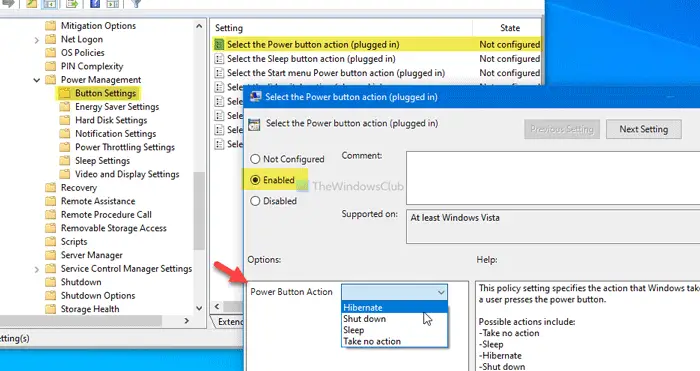700x371 pixels.
Task: Click the Up One Level folder toolbar icon
Action: point(32,4)
